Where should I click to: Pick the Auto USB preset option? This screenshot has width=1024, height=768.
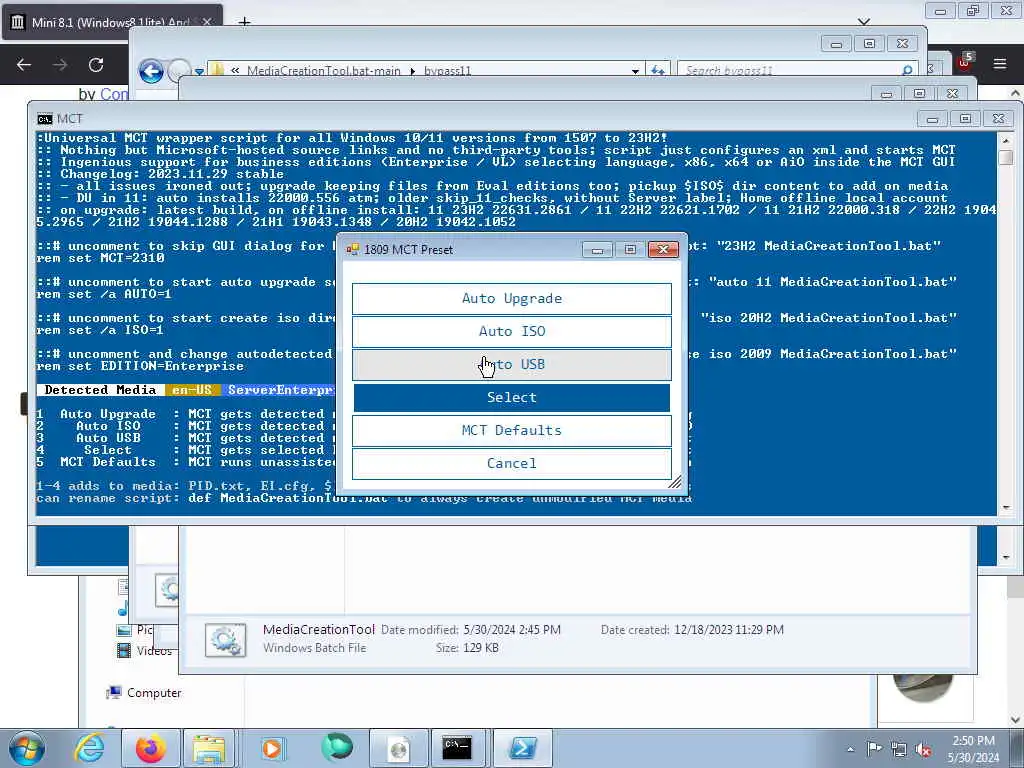511,364
